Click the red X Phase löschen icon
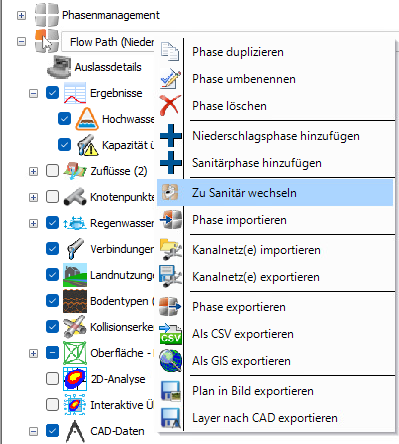Screen dimensions: 399x444 (x=170, y=105)
